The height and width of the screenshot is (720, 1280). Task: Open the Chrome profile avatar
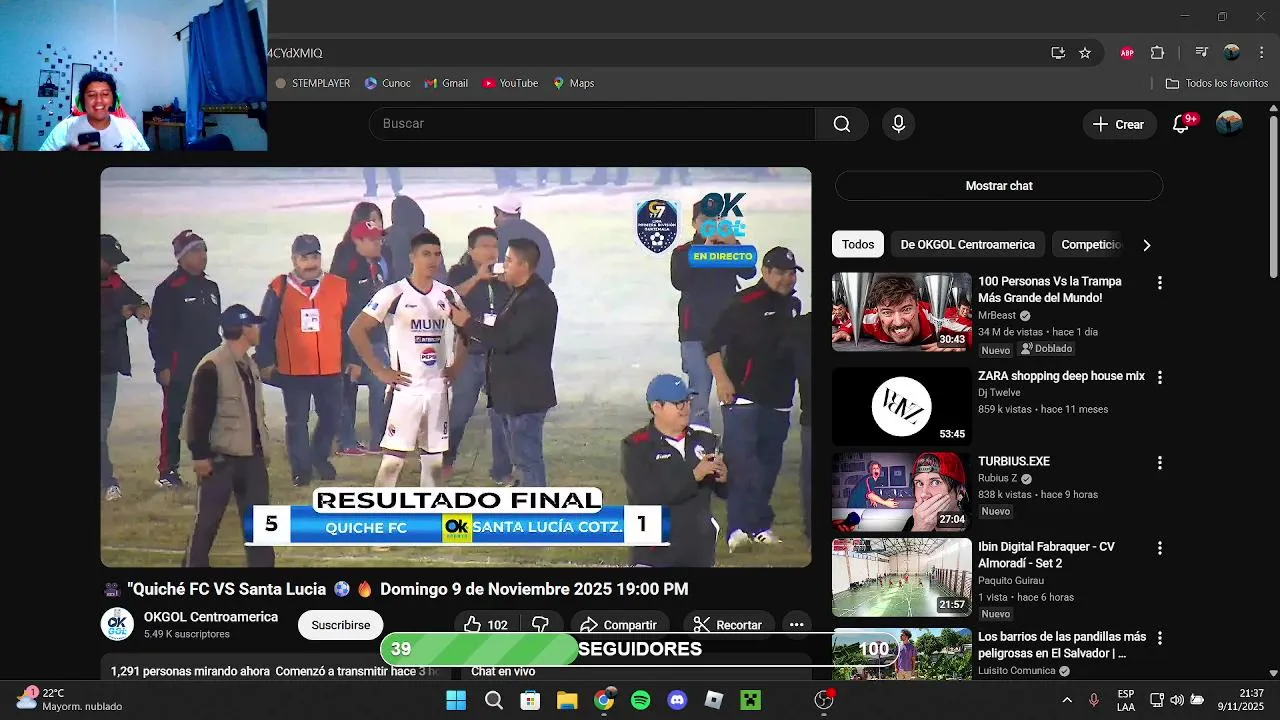1232,53
